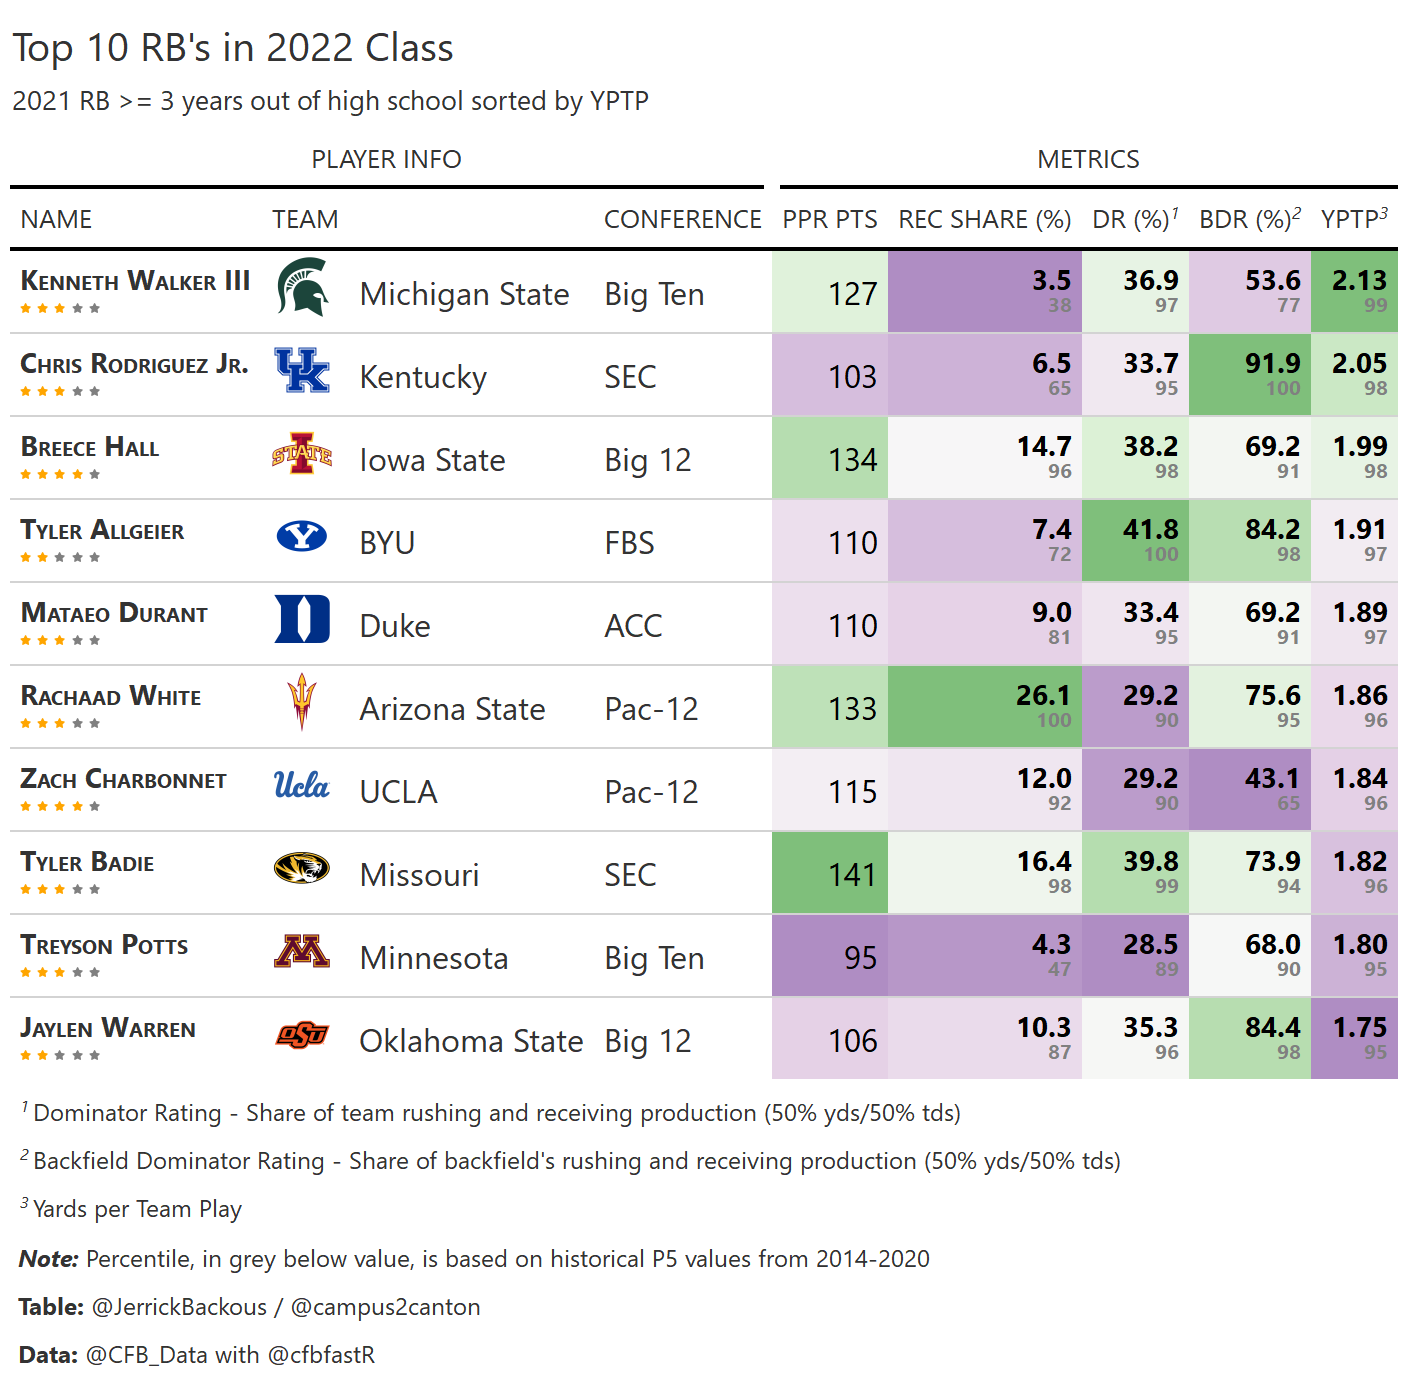Click Breece Hall's star rating
Screen dimensions: 1408x1387
pyautogui.click(x=60, y=474)
